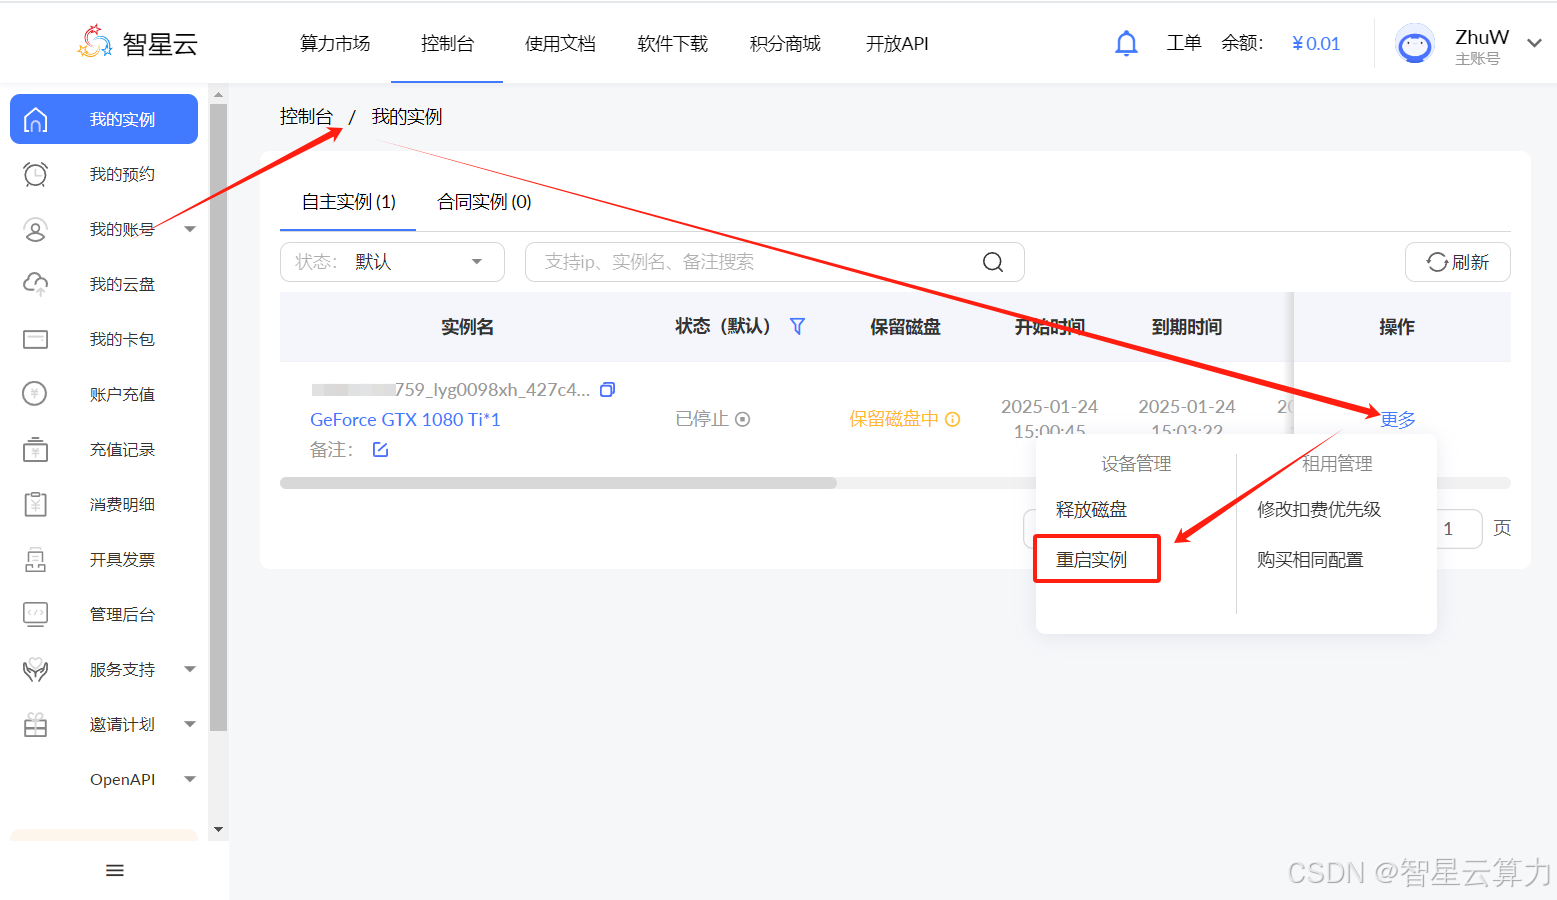The width and height of the screenshot is (1557, 900).
Task: Click the 智星云 logo icon
Action: (x=95, y=42)
